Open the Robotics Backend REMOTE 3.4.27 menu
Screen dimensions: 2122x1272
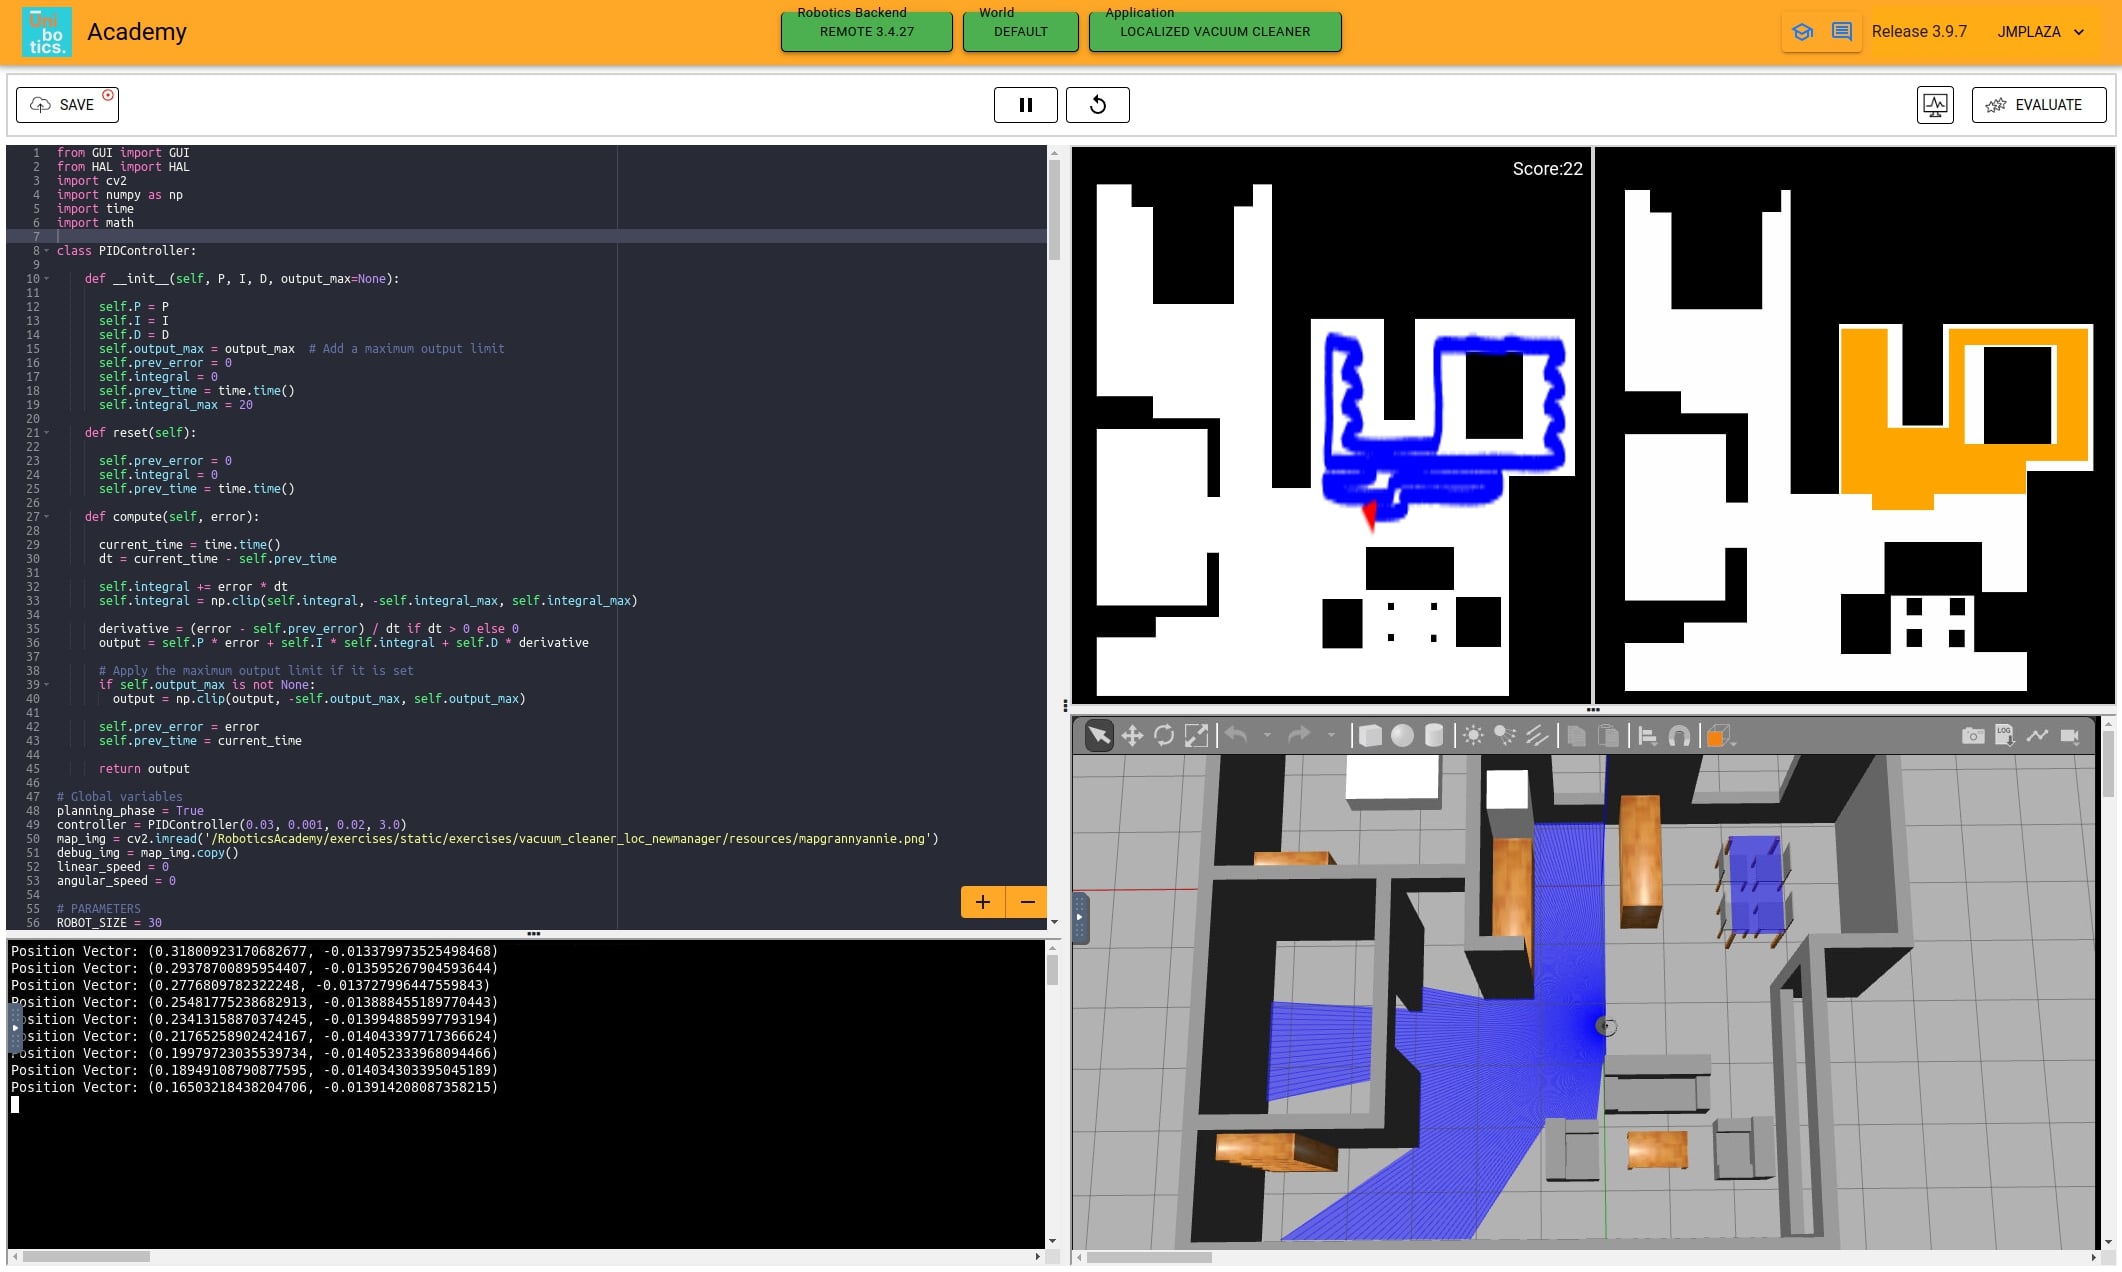(x=866, y=31)
